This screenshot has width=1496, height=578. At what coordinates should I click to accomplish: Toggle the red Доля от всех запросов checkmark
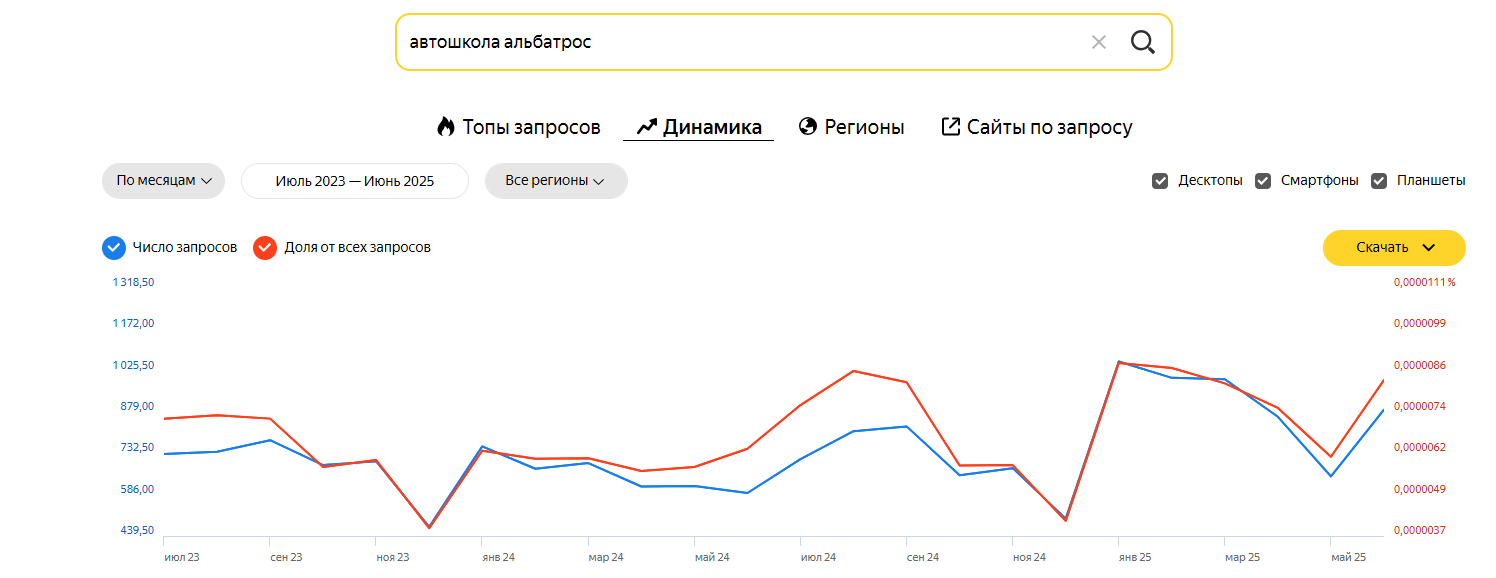[265, 247]
